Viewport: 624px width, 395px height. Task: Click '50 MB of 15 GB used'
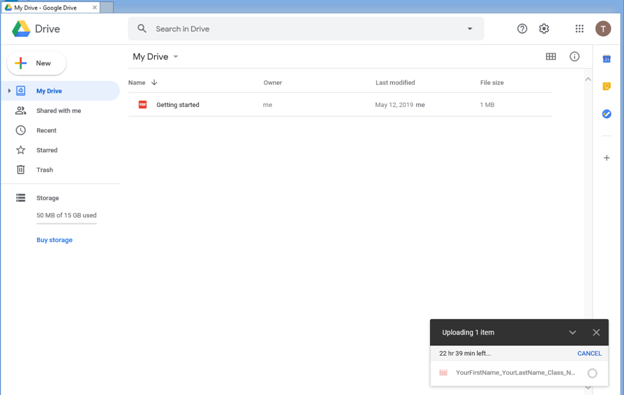pyautogui.click(x=66, y=215)
